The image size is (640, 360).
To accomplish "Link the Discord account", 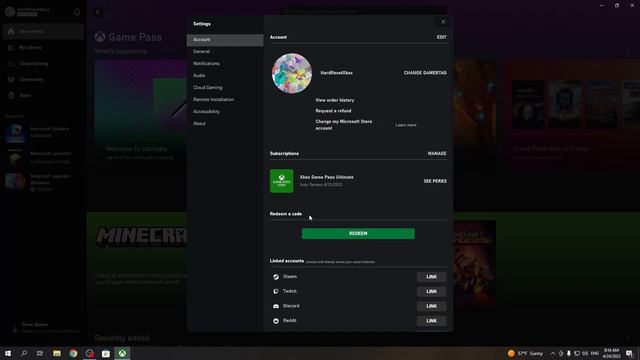I will point(431,306).
